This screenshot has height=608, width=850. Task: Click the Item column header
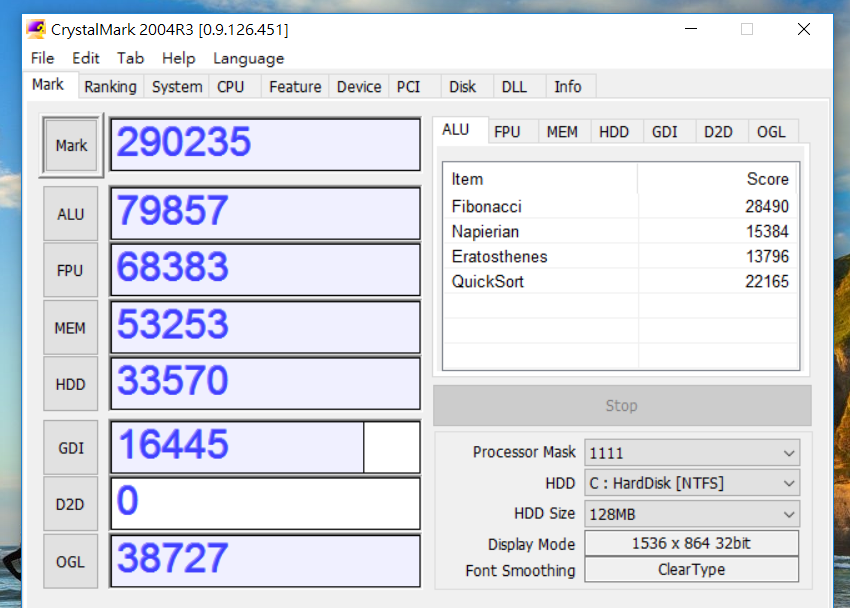tap(540, 179)
